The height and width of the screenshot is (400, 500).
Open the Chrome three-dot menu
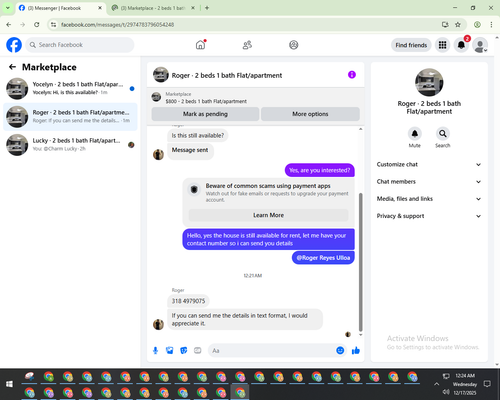tap(491, 25)
